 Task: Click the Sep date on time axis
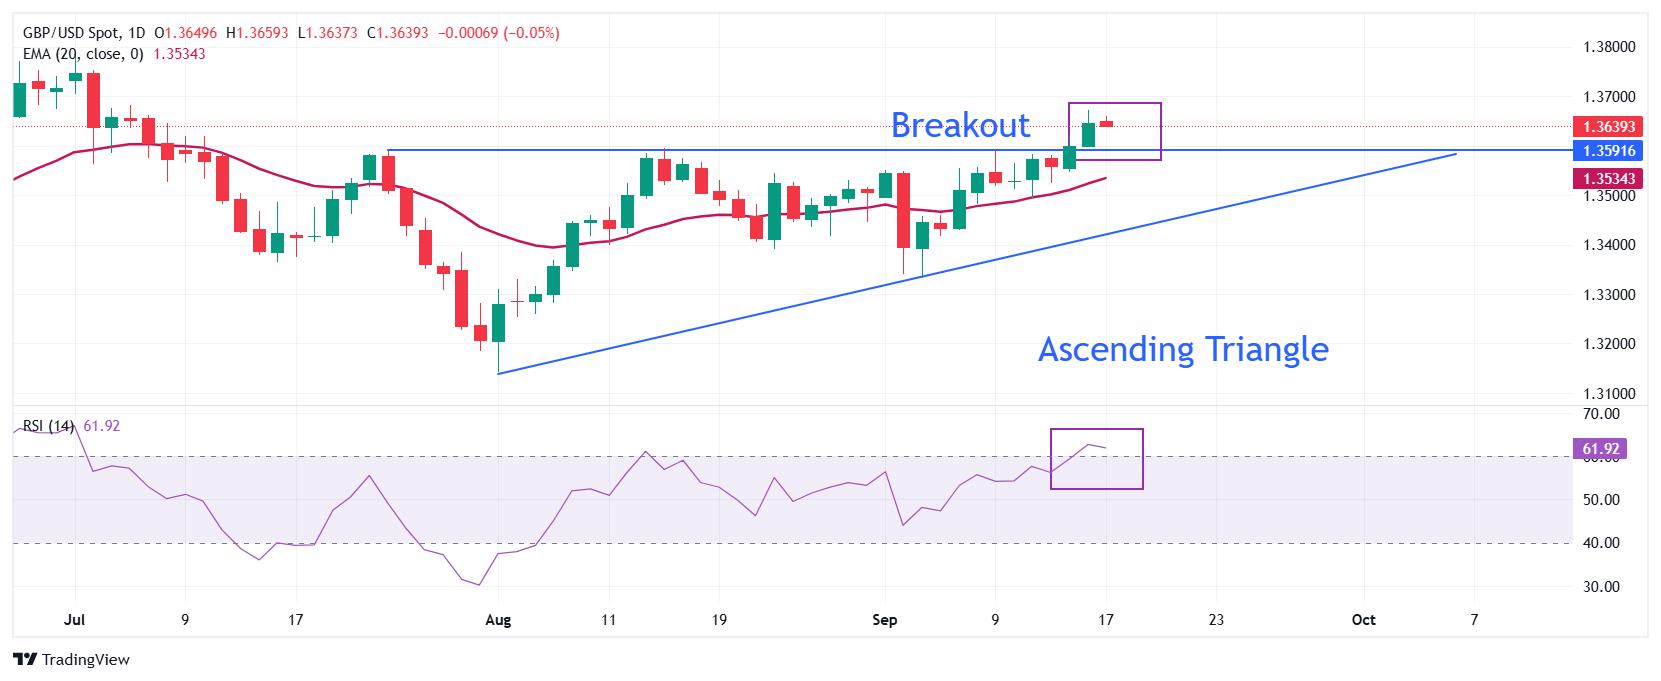[884, 620]
